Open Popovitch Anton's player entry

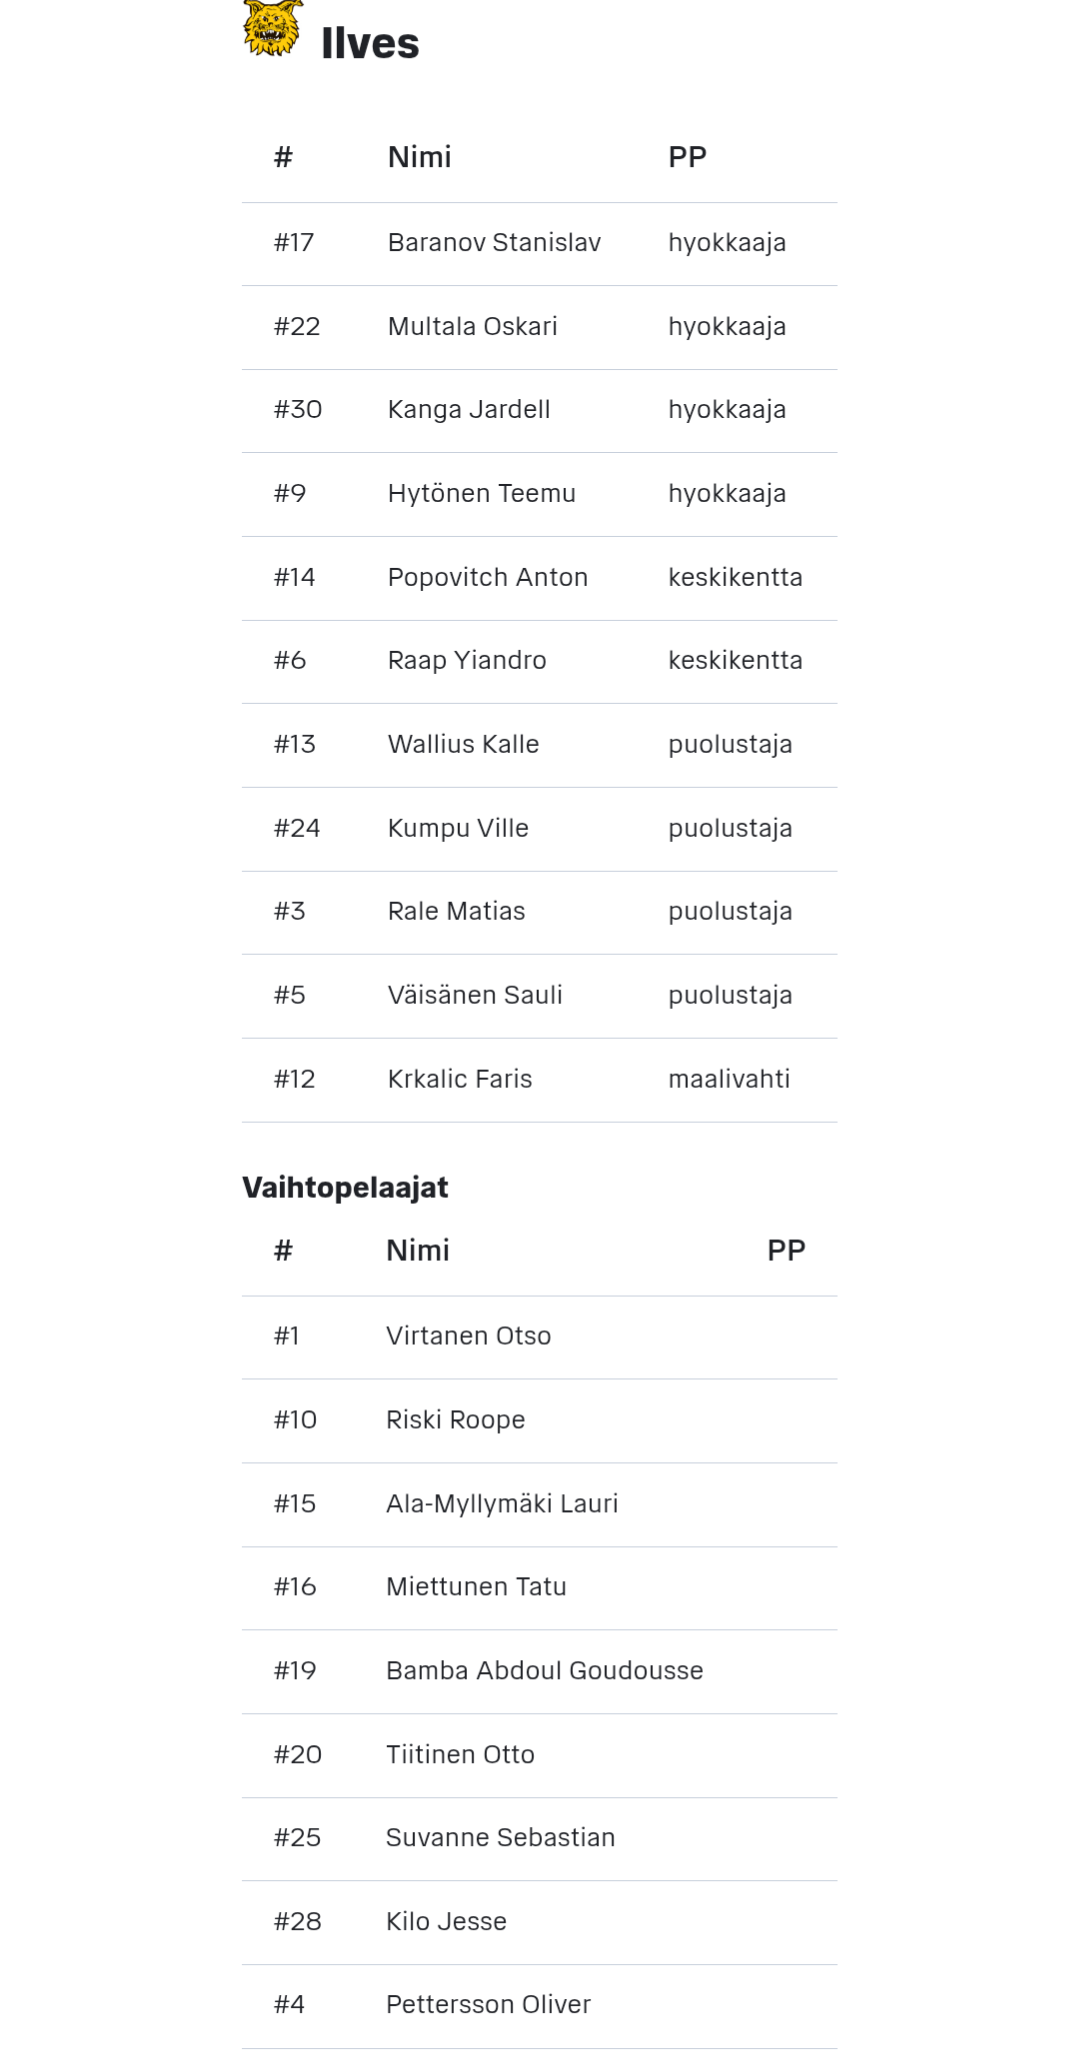pyautogui.click(x=539, y=578)
